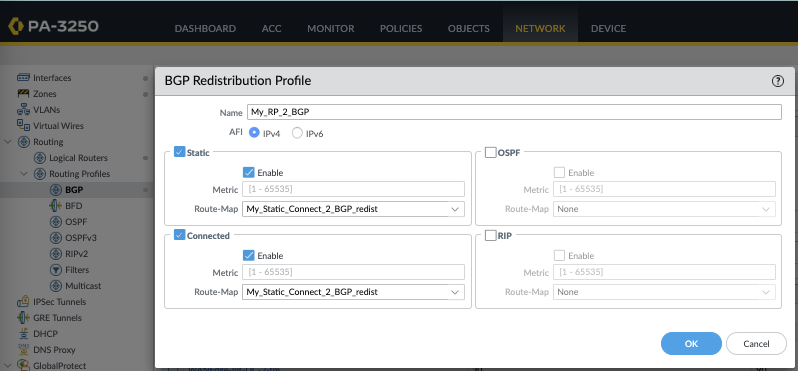Go to the OBJECTS tab
Screen dimensions: 798x371
469,28
